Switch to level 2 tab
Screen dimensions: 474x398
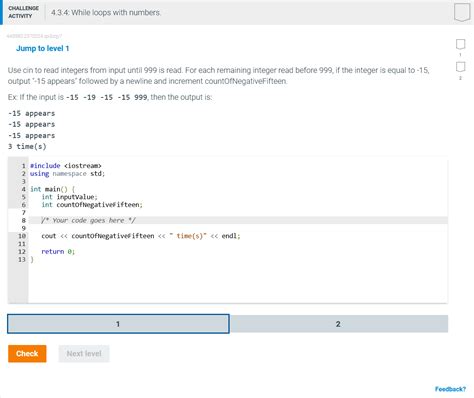click(x=339, y=324)
